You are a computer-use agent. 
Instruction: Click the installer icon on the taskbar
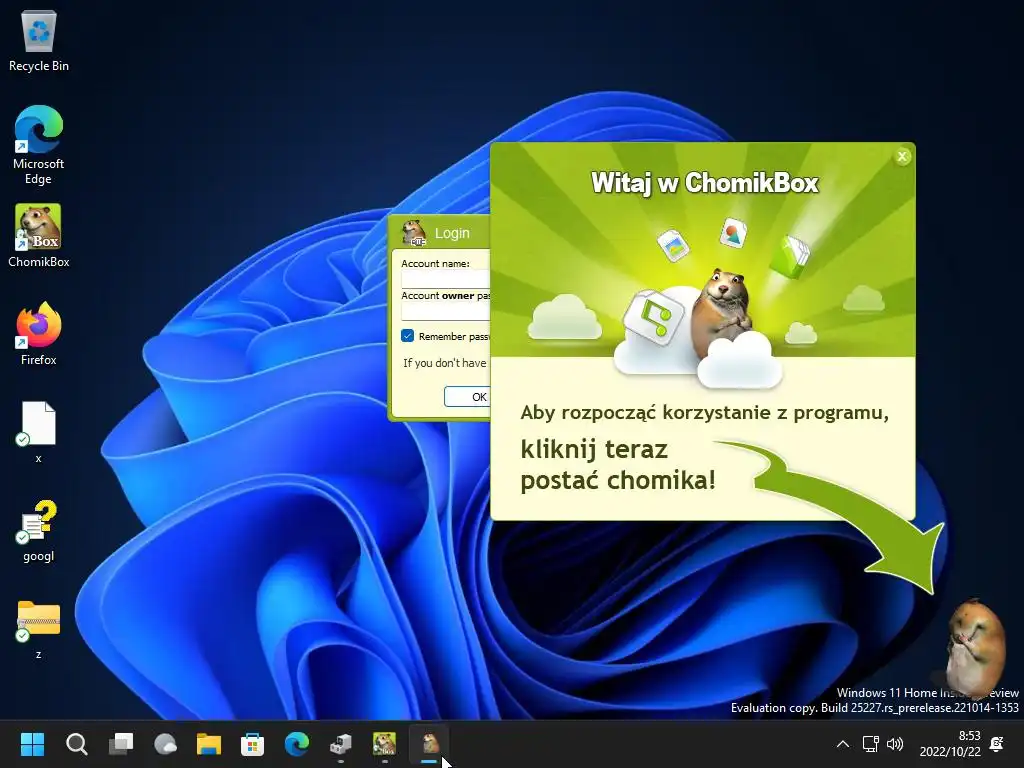pos(341,744)
